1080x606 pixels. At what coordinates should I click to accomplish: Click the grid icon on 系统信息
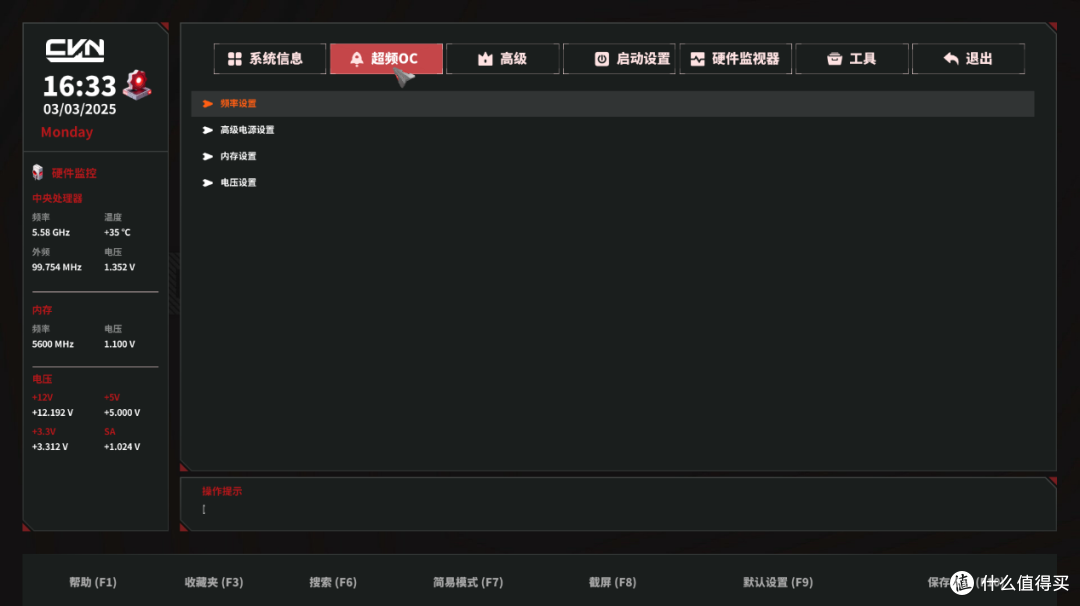[235, 59]
